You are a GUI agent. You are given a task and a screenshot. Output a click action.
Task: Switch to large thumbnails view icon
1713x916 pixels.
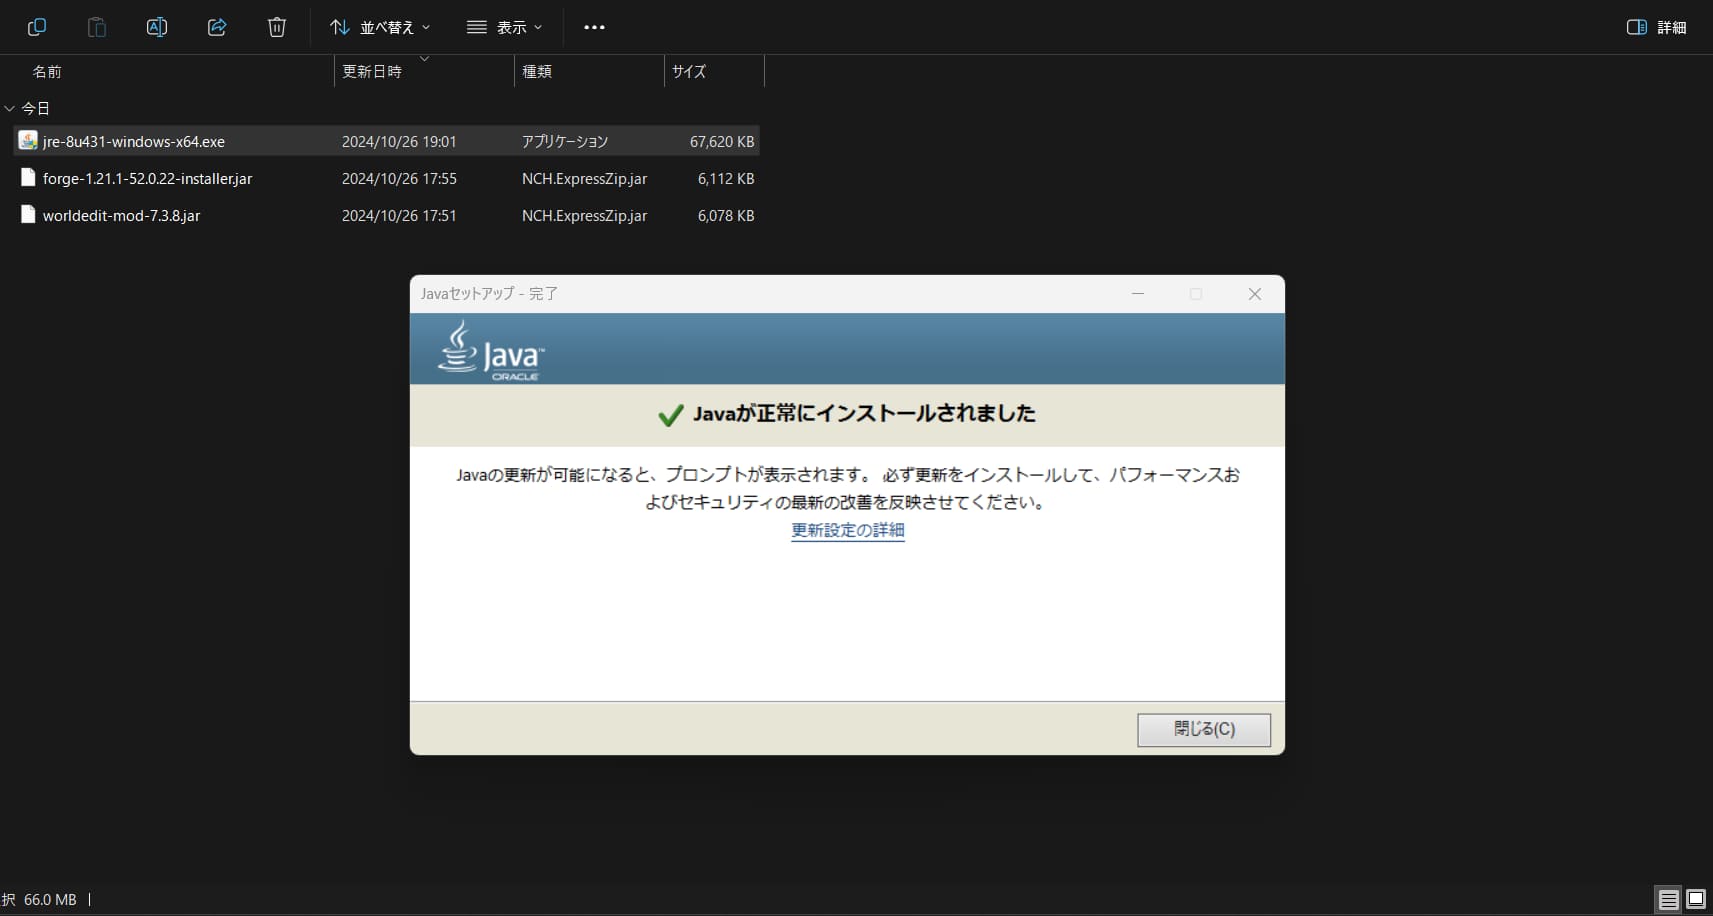click(1696, 899)
